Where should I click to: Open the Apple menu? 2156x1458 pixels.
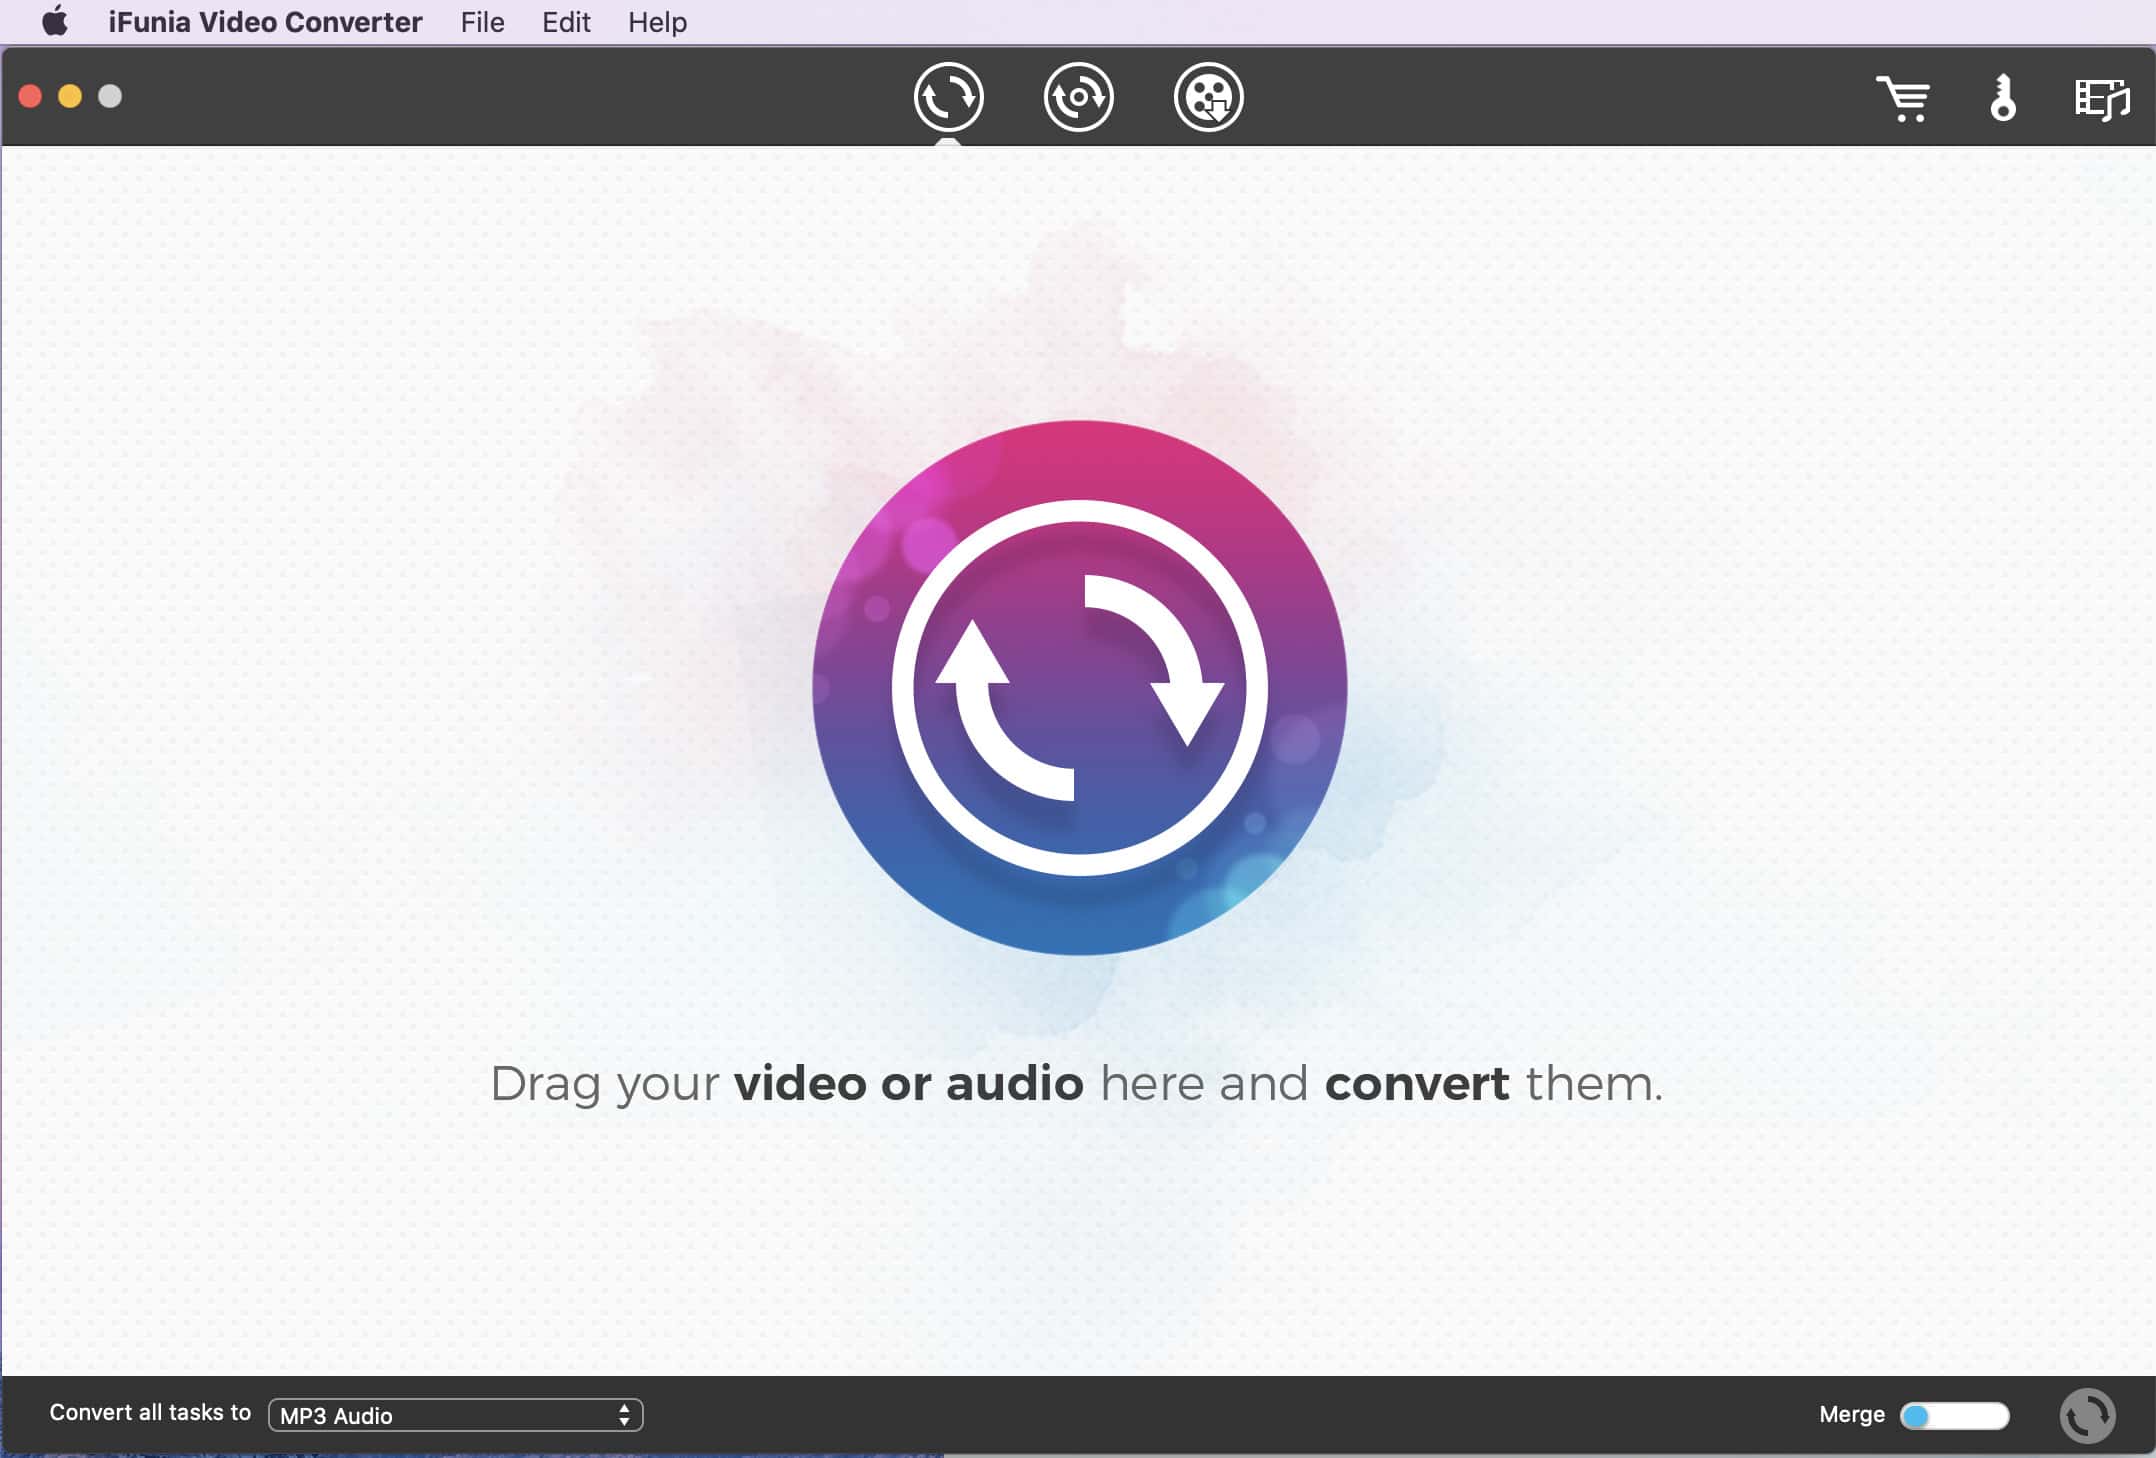click(54, 22)
